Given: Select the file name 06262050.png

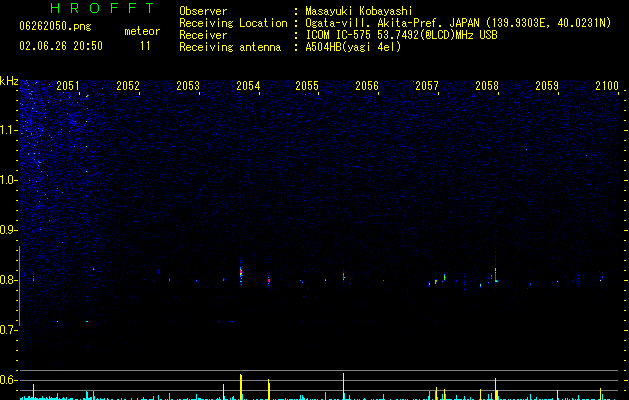Looking at the screenshot, I should (55, 27).
